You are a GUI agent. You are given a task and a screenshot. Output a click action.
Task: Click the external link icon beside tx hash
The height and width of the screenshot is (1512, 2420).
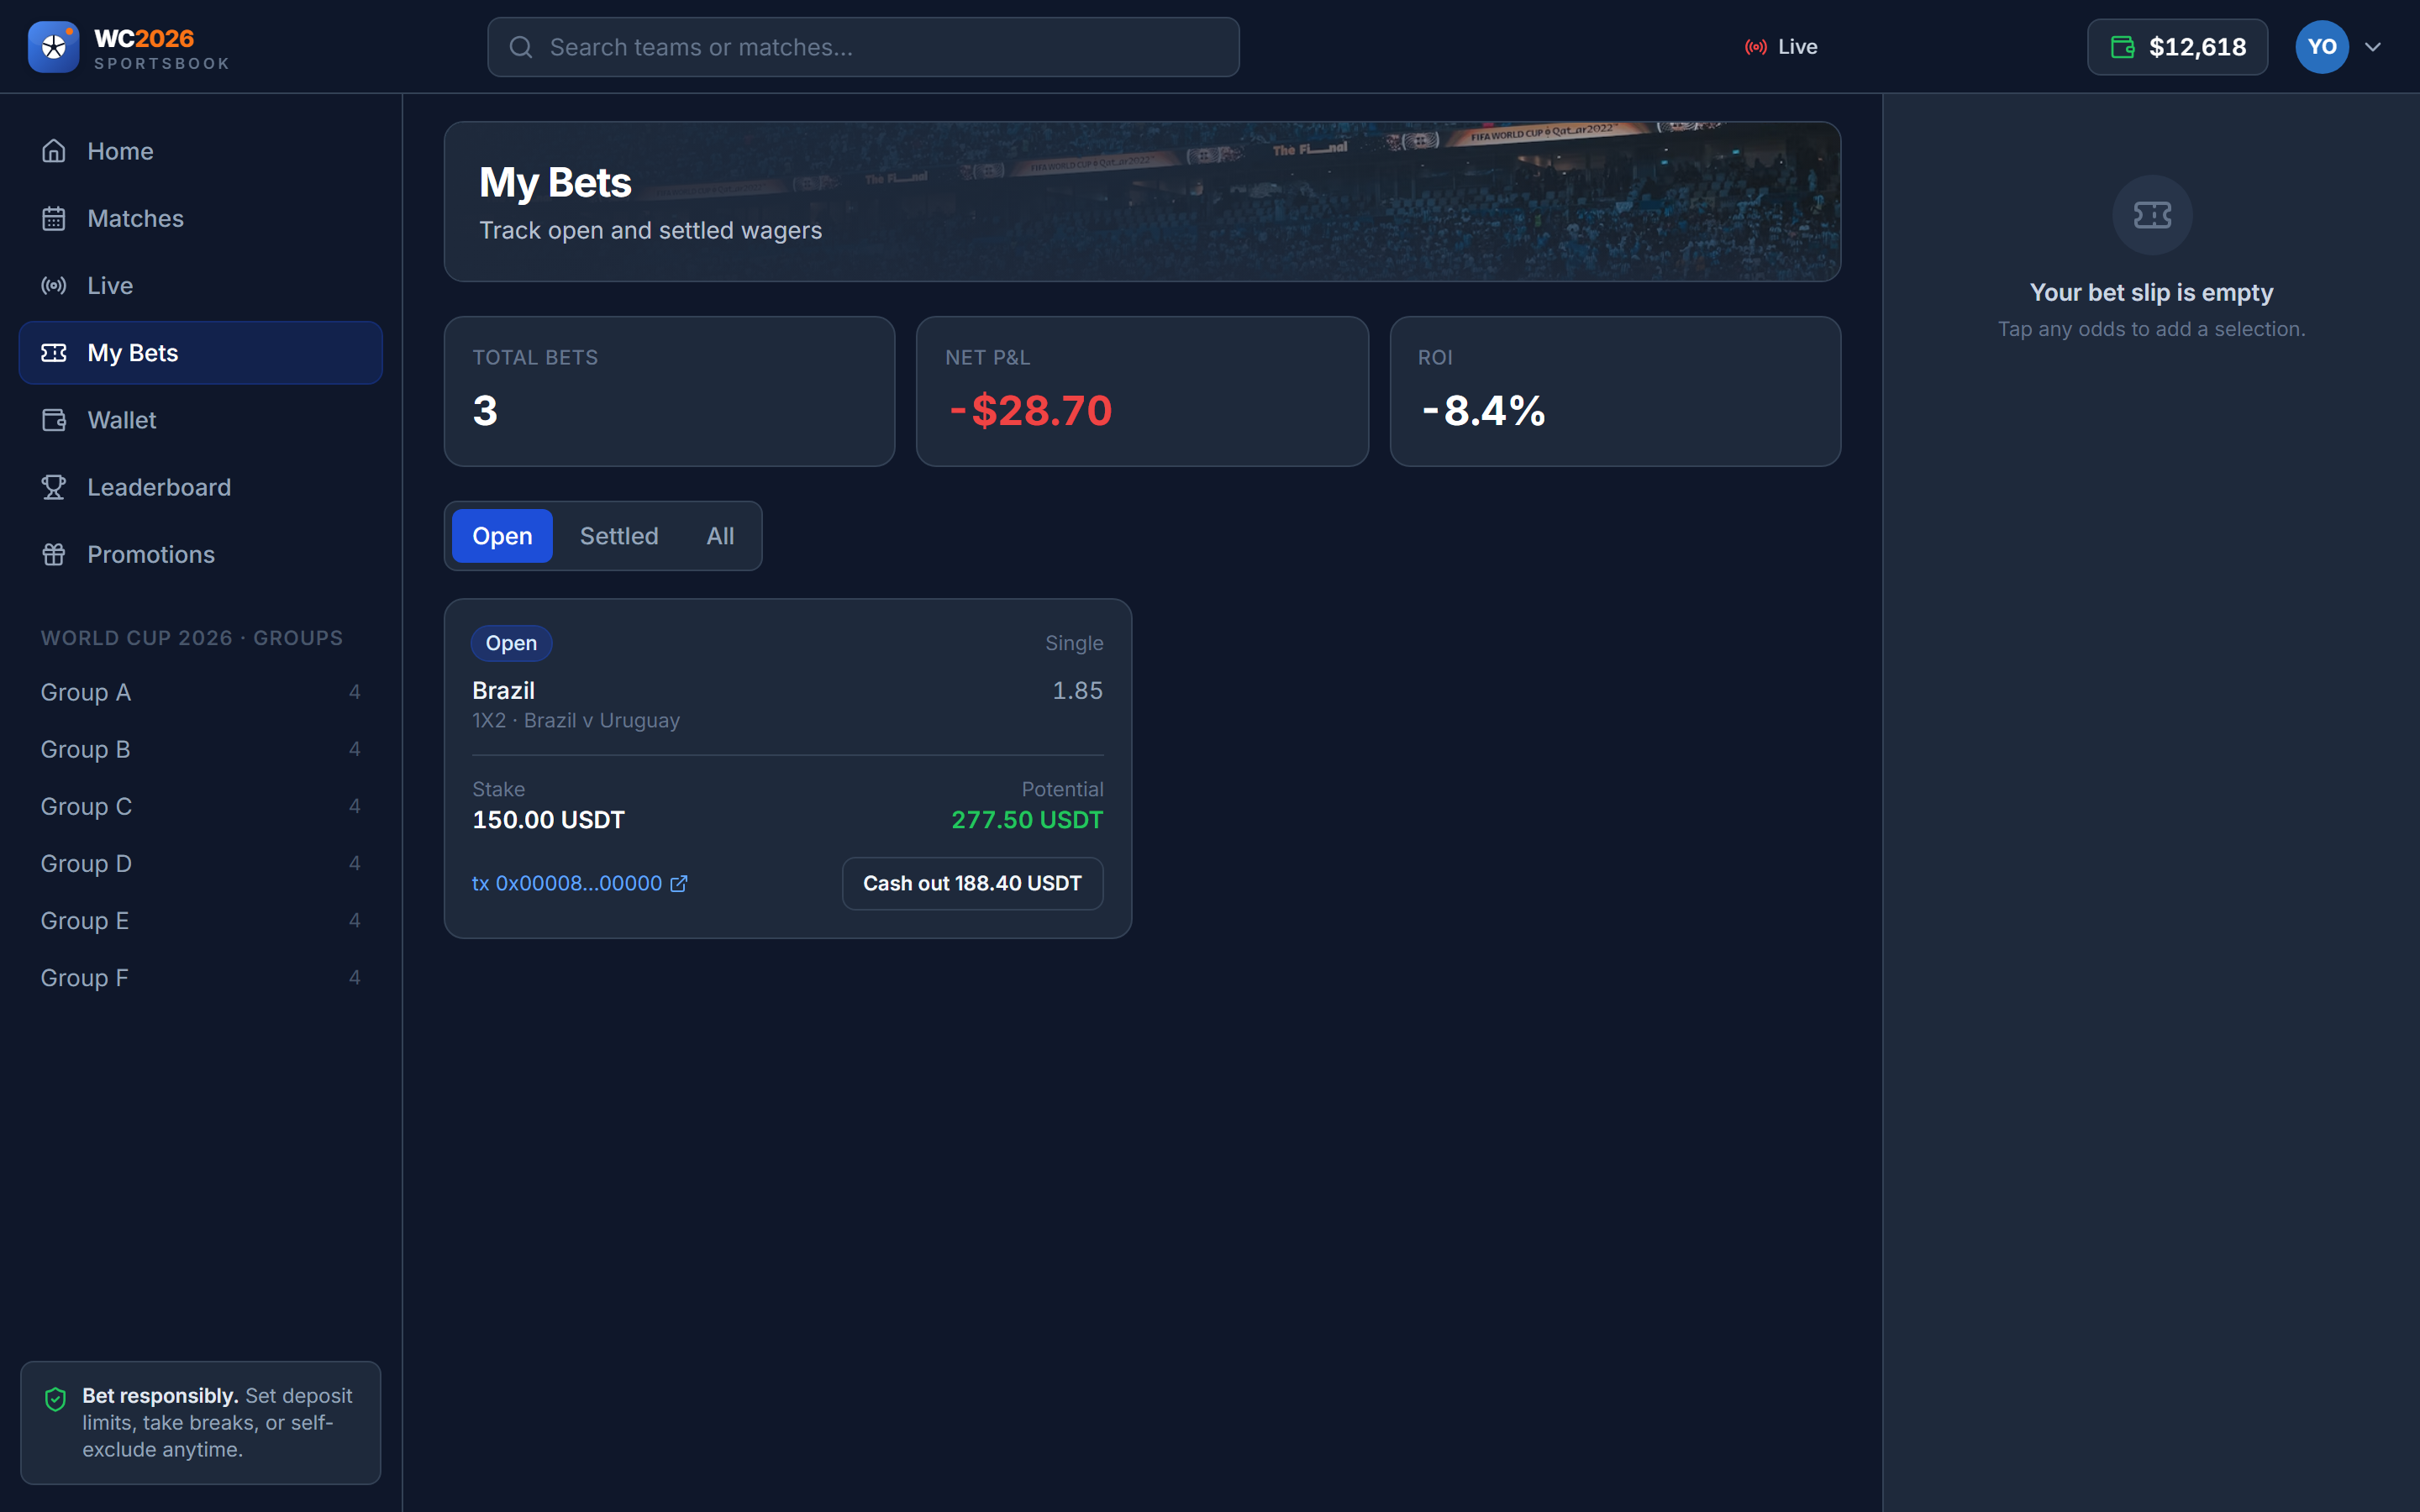tap(678, 884)
